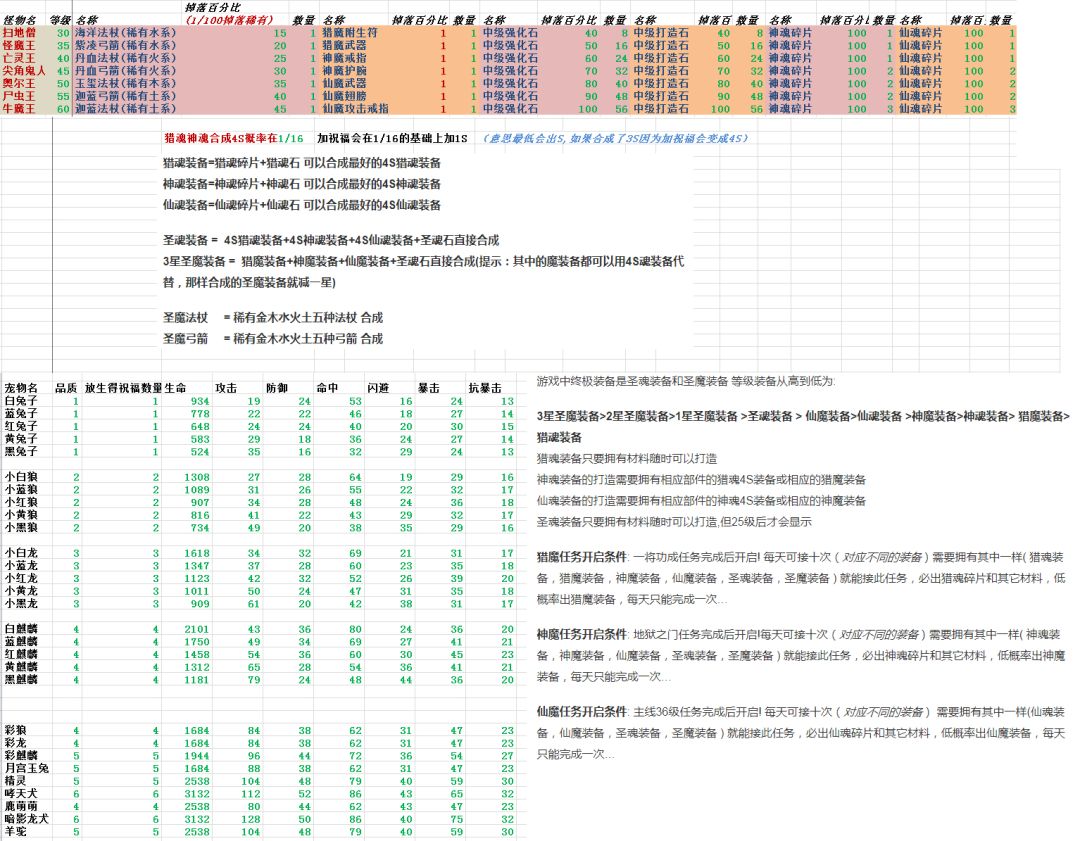The image size is (1080, 841).
Task: Click the 加祝福会在1/16的基础上加1S text
Action: (x=392, y=138)
